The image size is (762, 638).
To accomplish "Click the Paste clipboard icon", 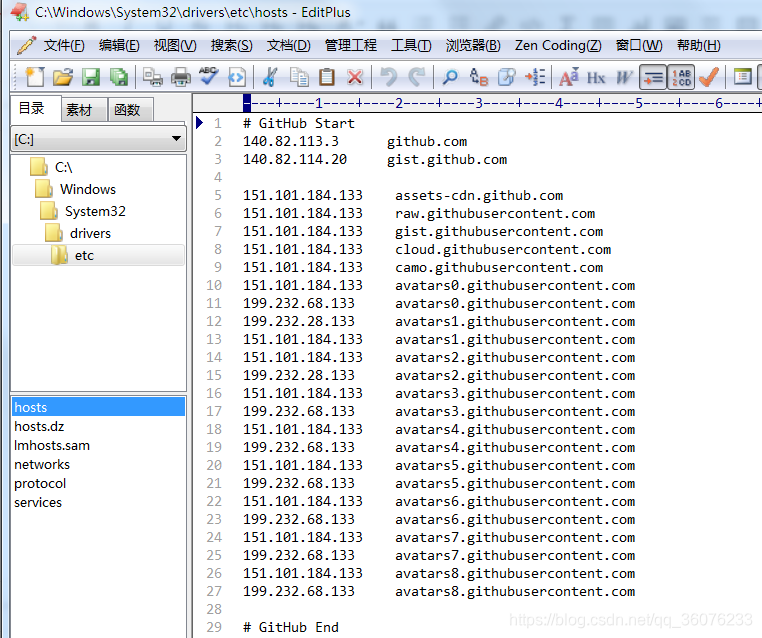I will [x=327, y=77].
